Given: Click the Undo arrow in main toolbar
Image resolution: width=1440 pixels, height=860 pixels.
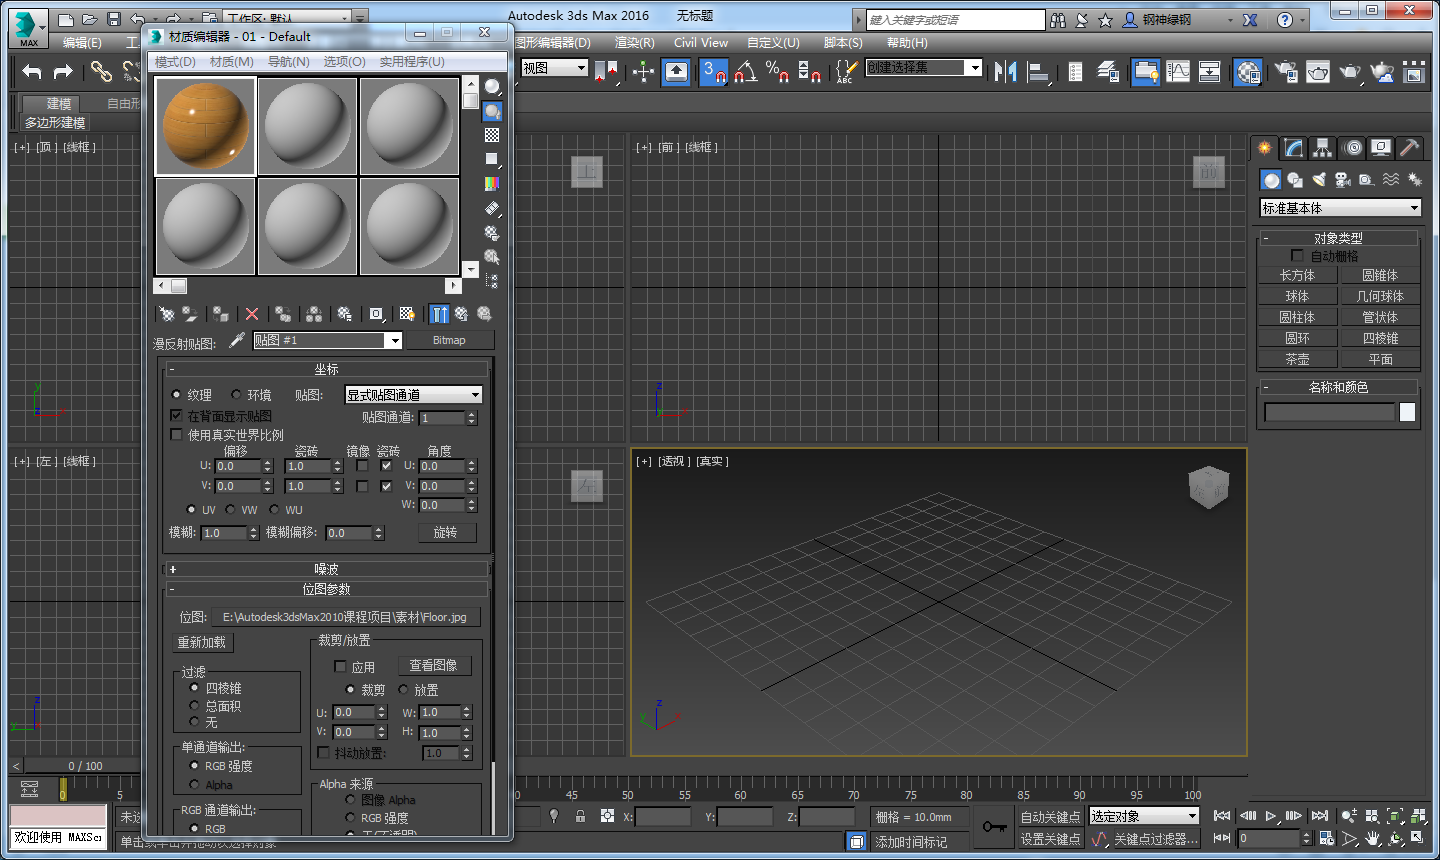Looking at the screenshot, I should [32, 71].
